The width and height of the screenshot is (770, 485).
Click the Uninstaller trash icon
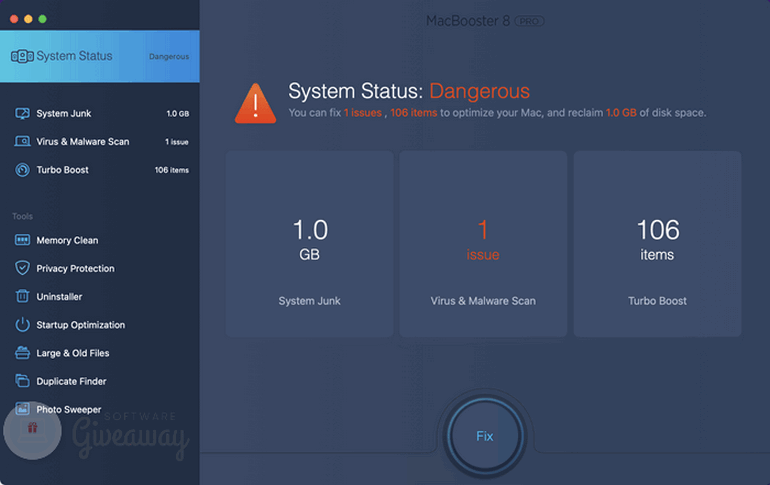coord(22,296)
